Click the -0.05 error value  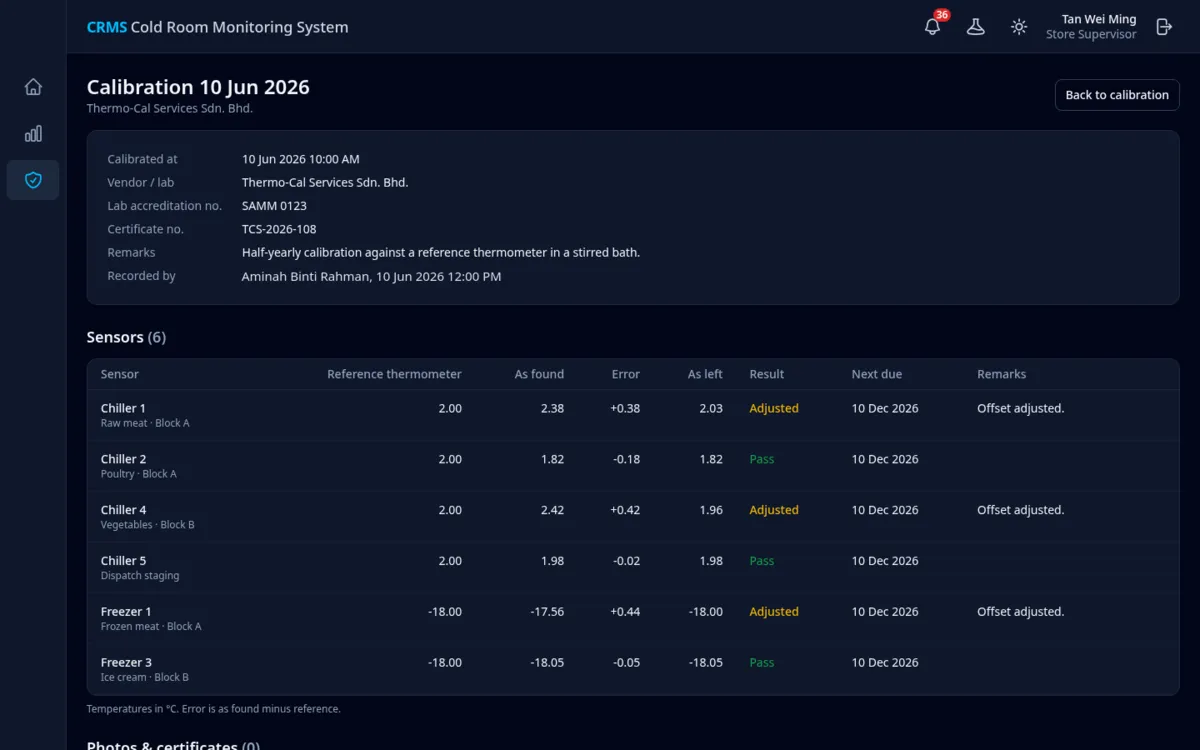627,662
